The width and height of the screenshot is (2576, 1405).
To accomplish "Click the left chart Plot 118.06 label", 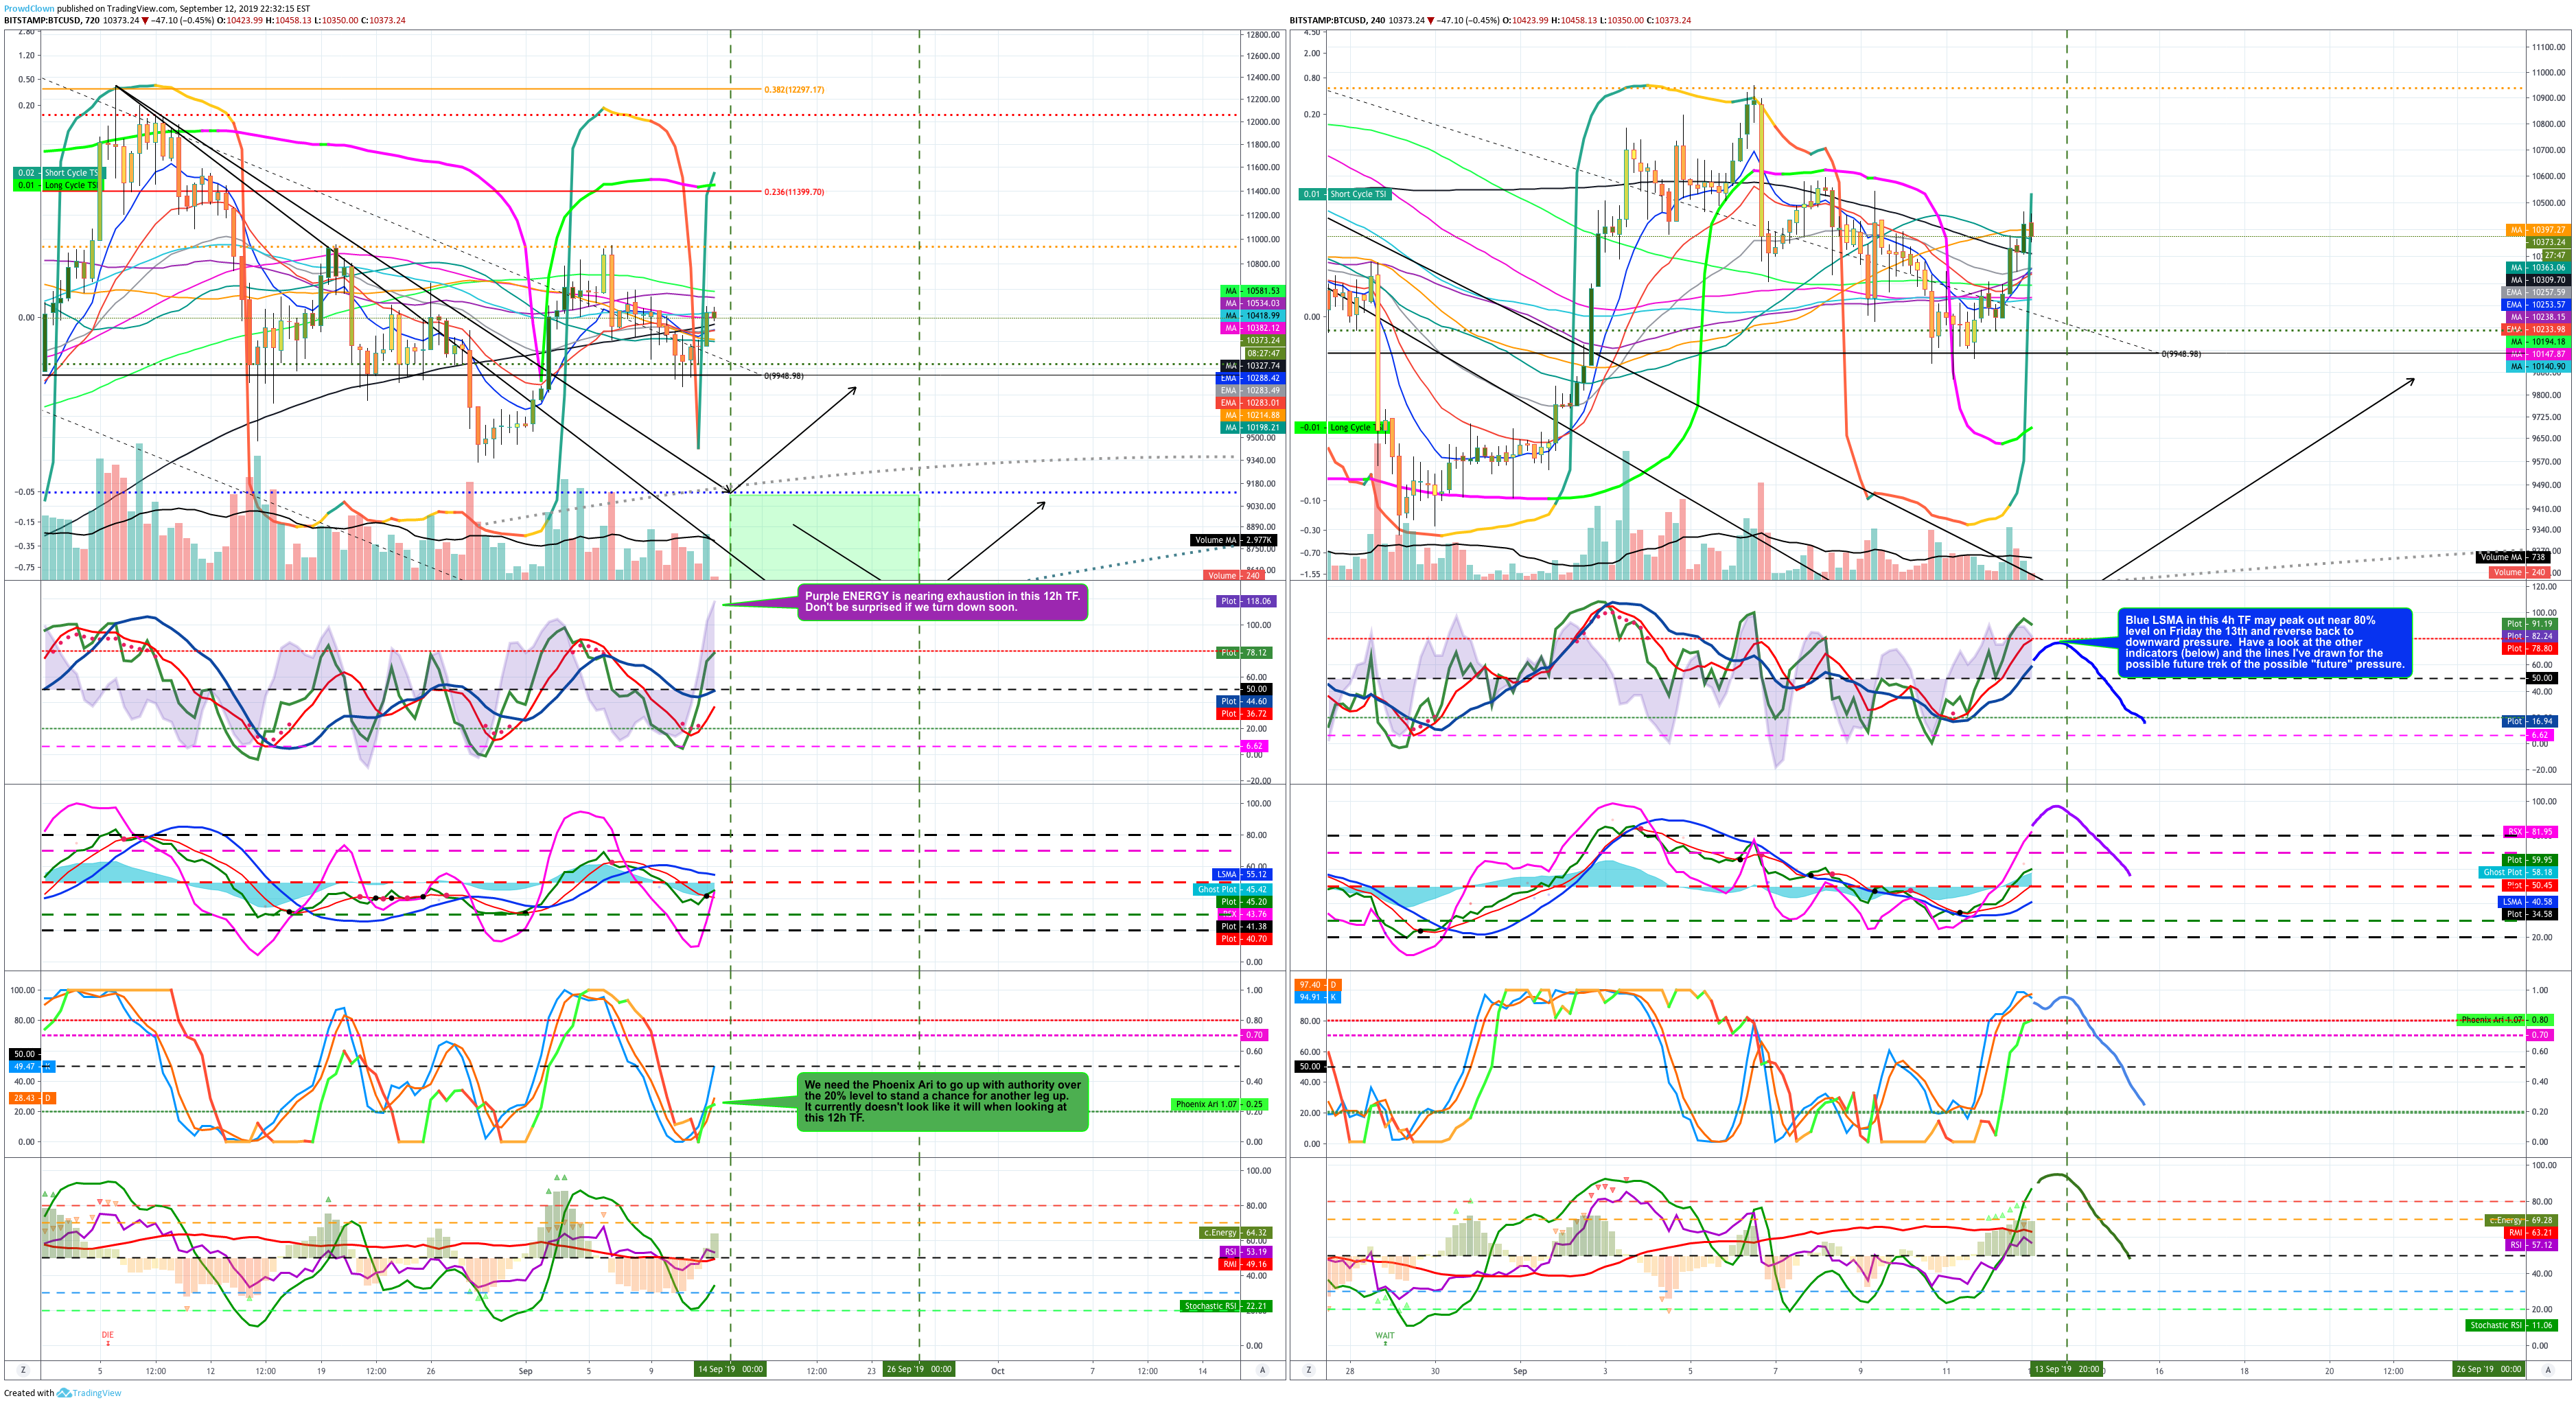I will (1245, 601).
